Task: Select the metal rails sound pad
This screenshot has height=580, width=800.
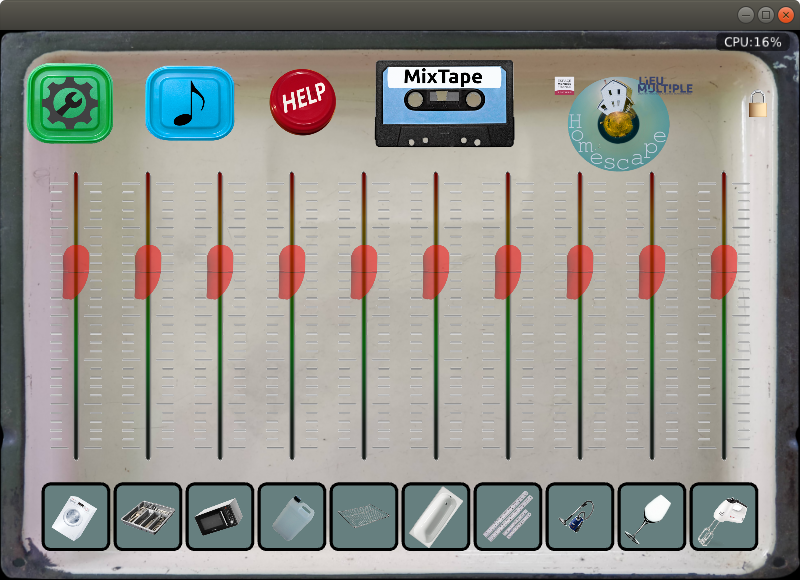Action: 507,516
